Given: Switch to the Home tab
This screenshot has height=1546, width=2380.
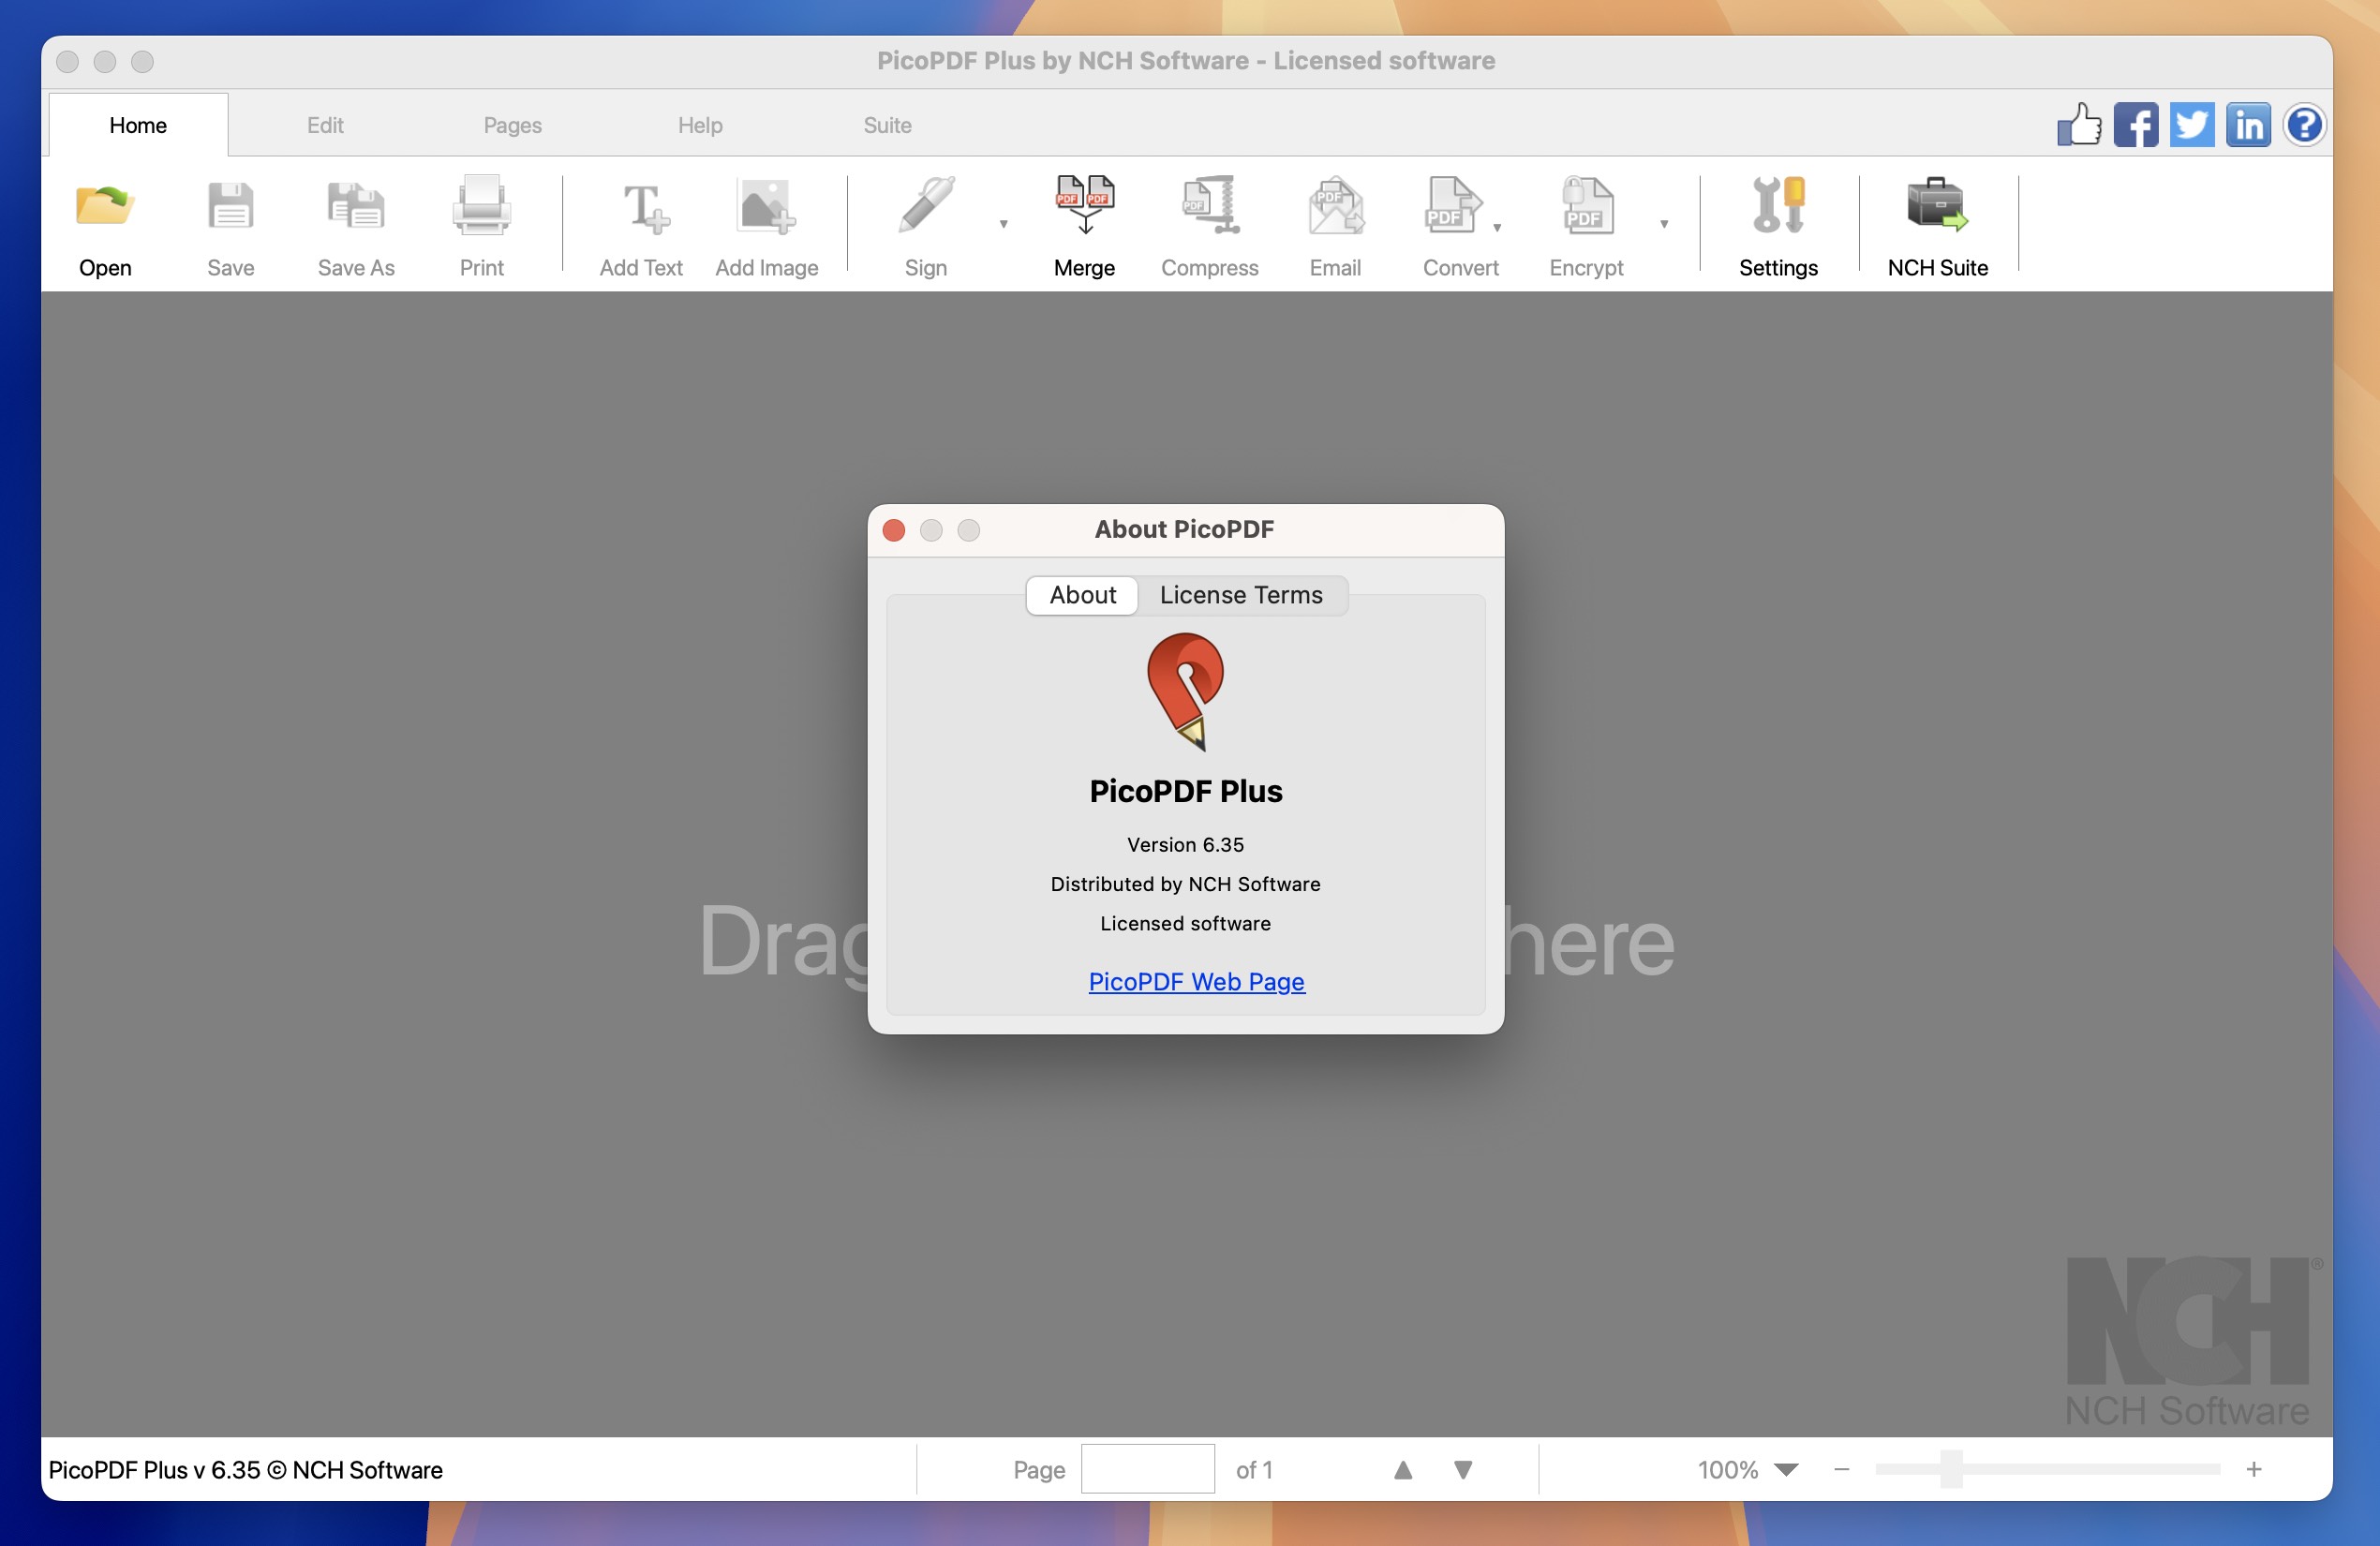Looking at the screenshot, I should (138, 125).
